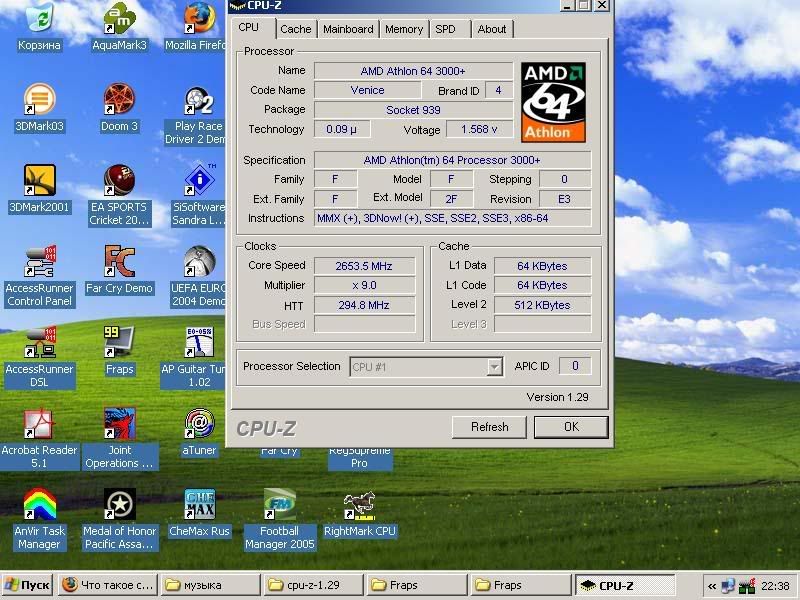Viewport: 800px width, 600px height.
Task: Click OK to close CPU-Z
Action: click(571, 427)
